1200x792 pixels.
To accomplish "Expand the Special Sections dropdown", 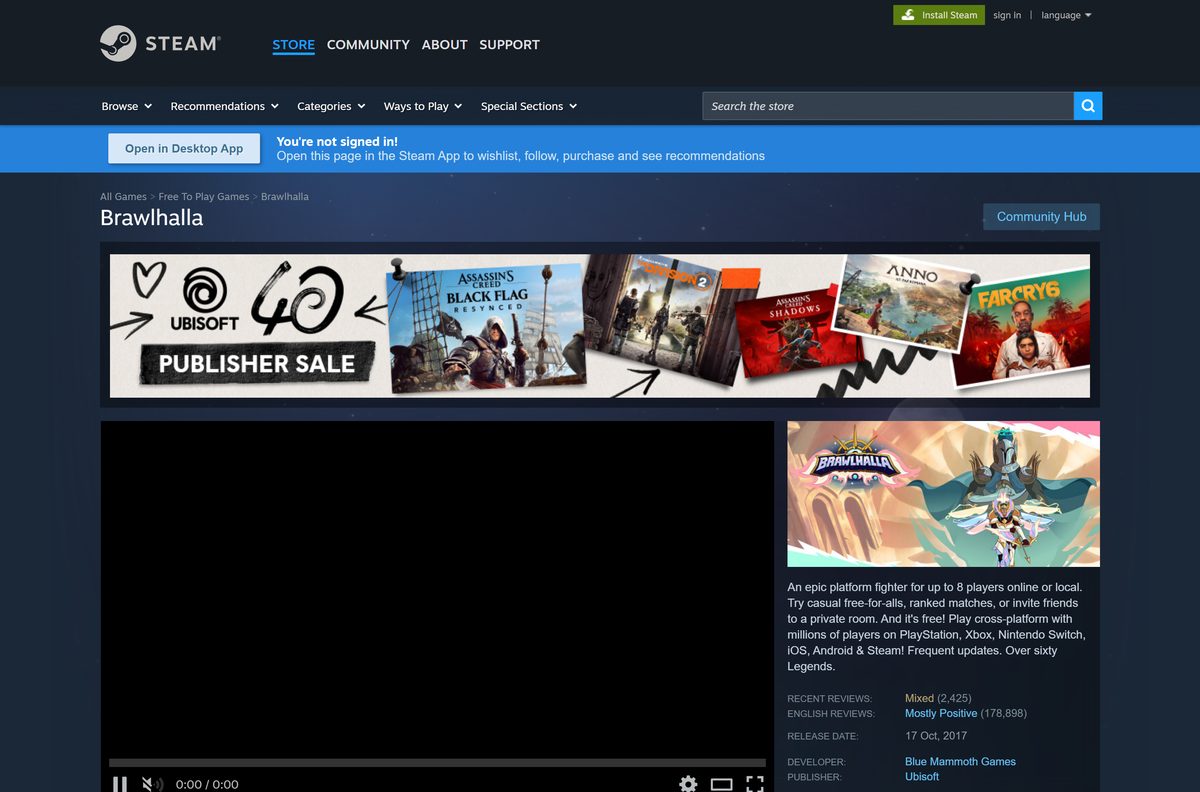I will [529, 106].
